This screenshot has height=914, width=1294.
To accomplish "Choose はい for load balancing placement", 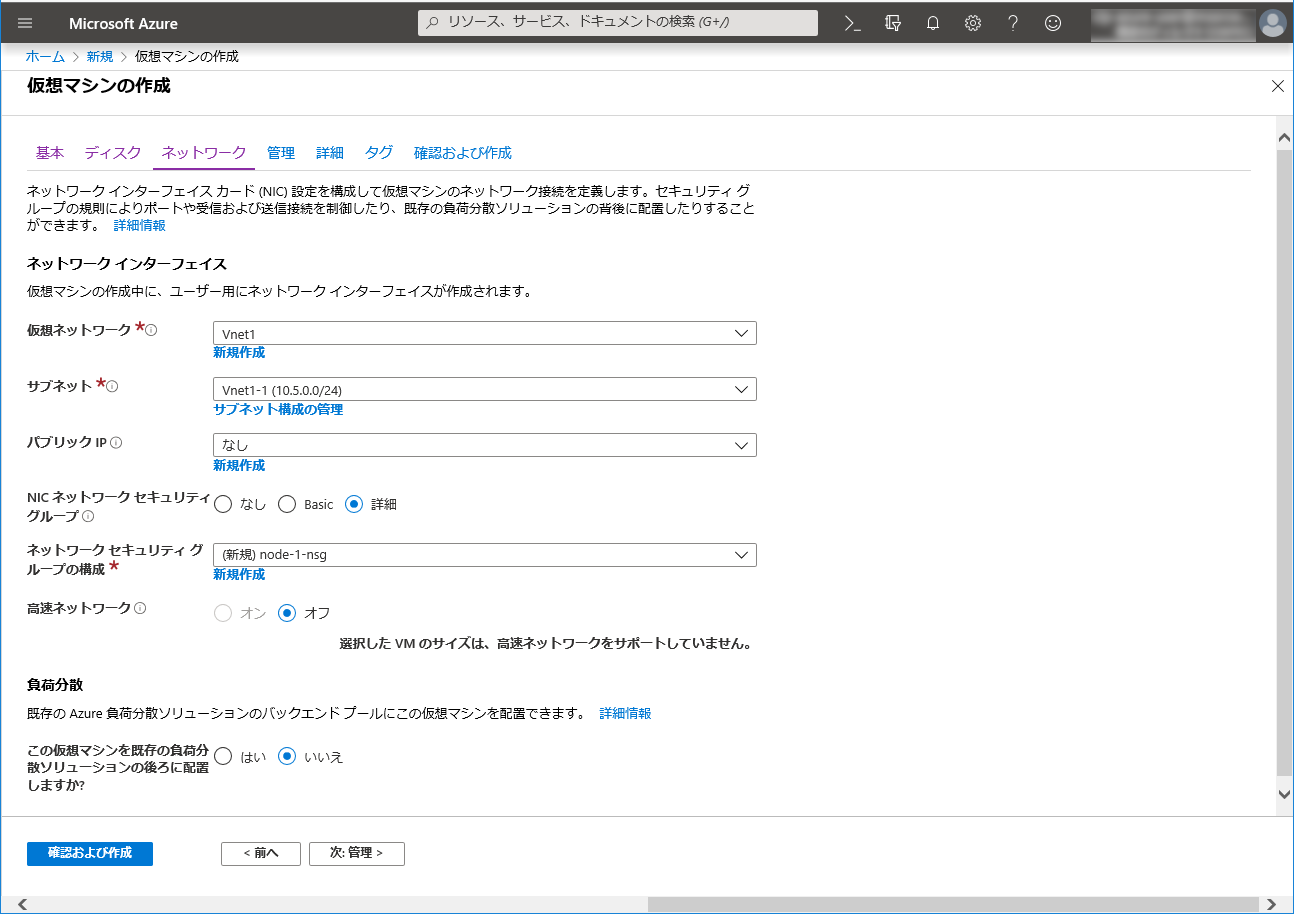I will [223, 757].
